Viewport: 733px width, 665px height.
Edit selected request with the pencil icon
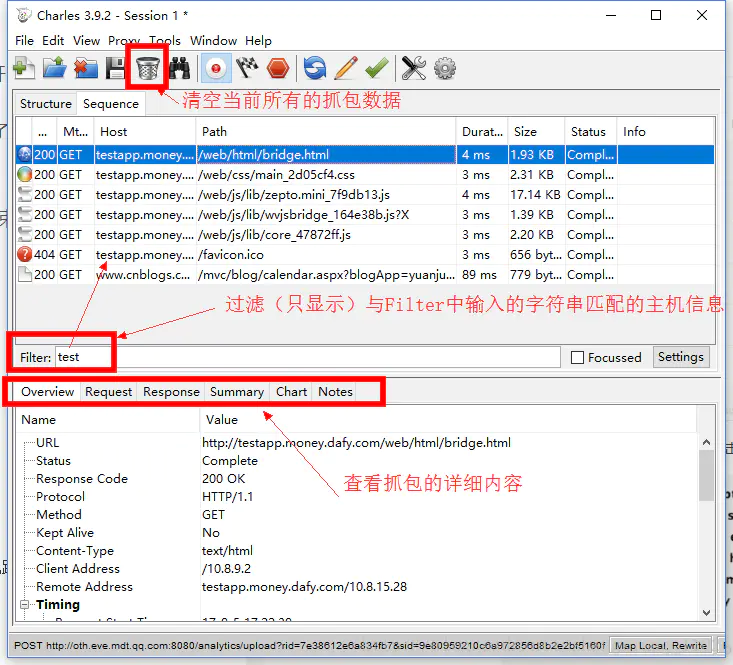346,68
